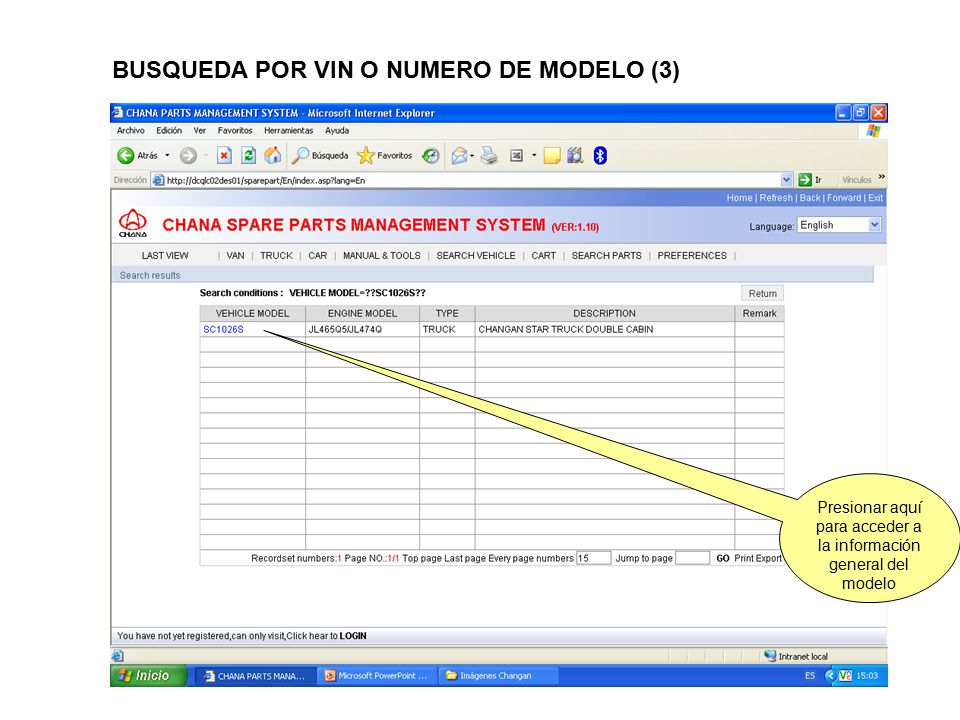Image resolution: width=960 pixels, height=720 pixels.
Task: Click the Return button
Action: 762,293
